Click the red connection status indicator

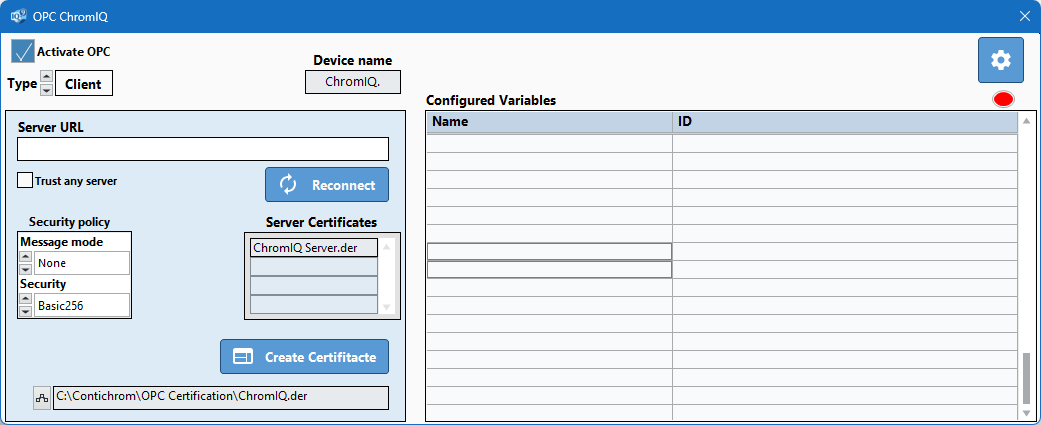coord(1003,99)
